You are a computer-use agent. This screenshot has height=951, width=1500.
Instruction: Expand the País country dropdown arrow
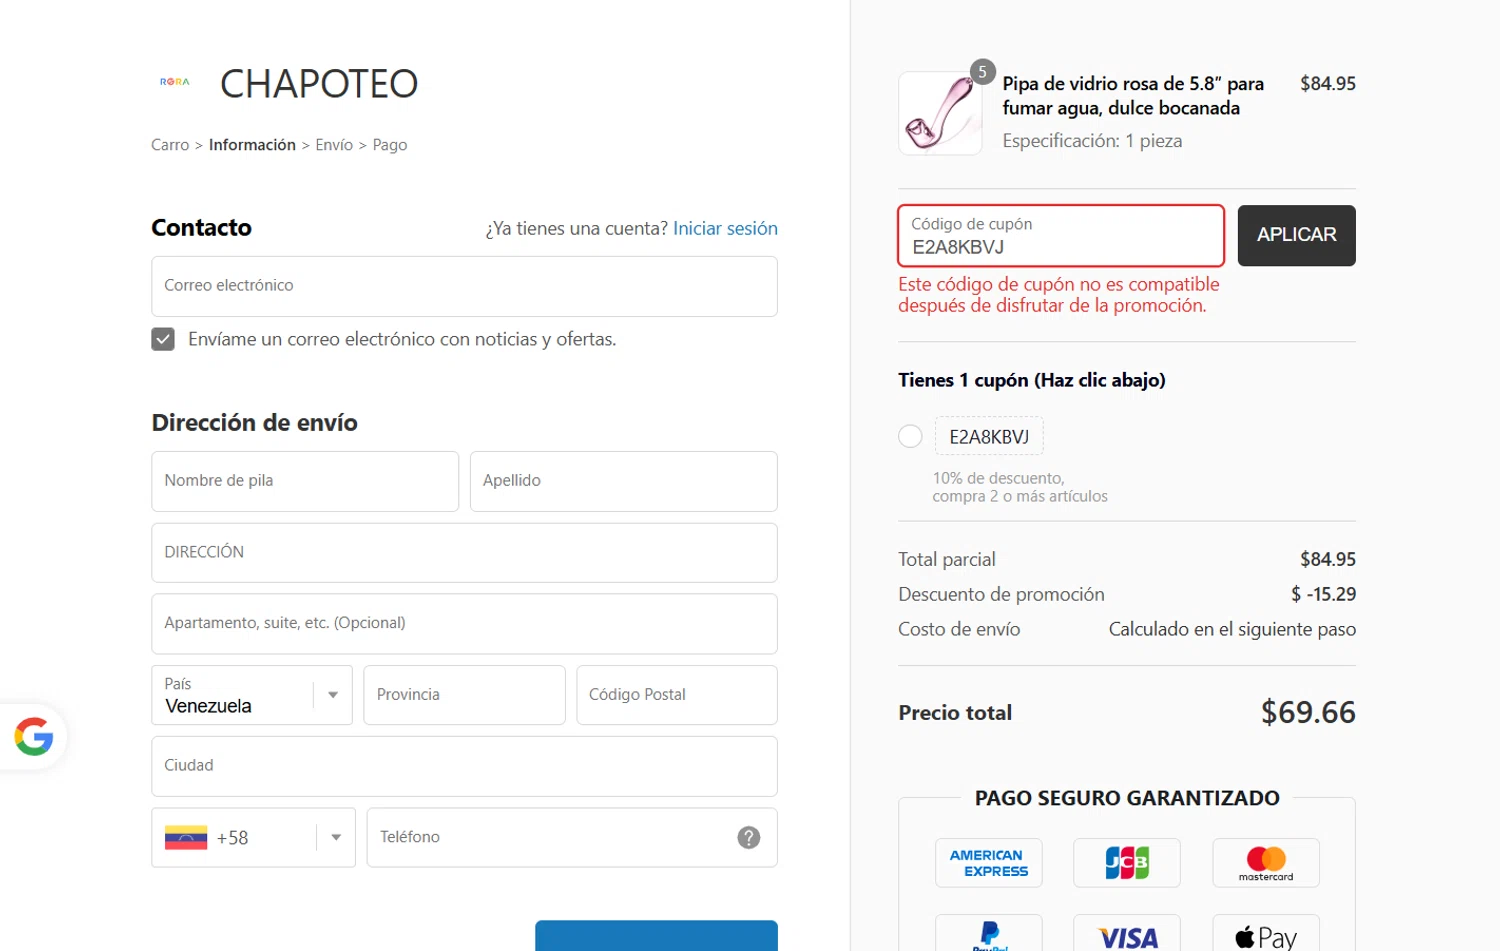click(x=333, y=695)
